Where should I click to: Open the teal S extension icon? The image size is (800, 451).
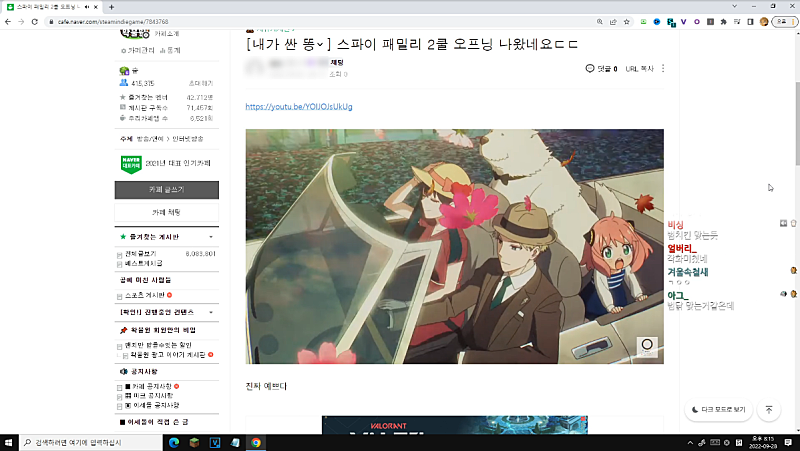click(x=671, y=22)
